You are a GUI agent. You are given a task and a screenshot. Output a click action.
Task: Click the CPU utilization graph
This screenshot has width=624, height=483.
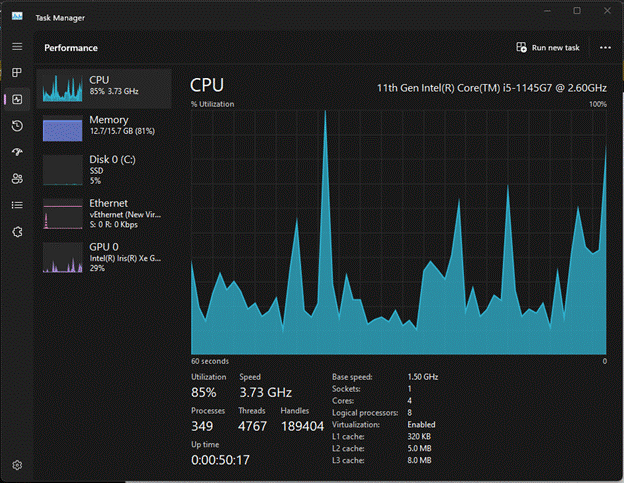click(399, 232)
